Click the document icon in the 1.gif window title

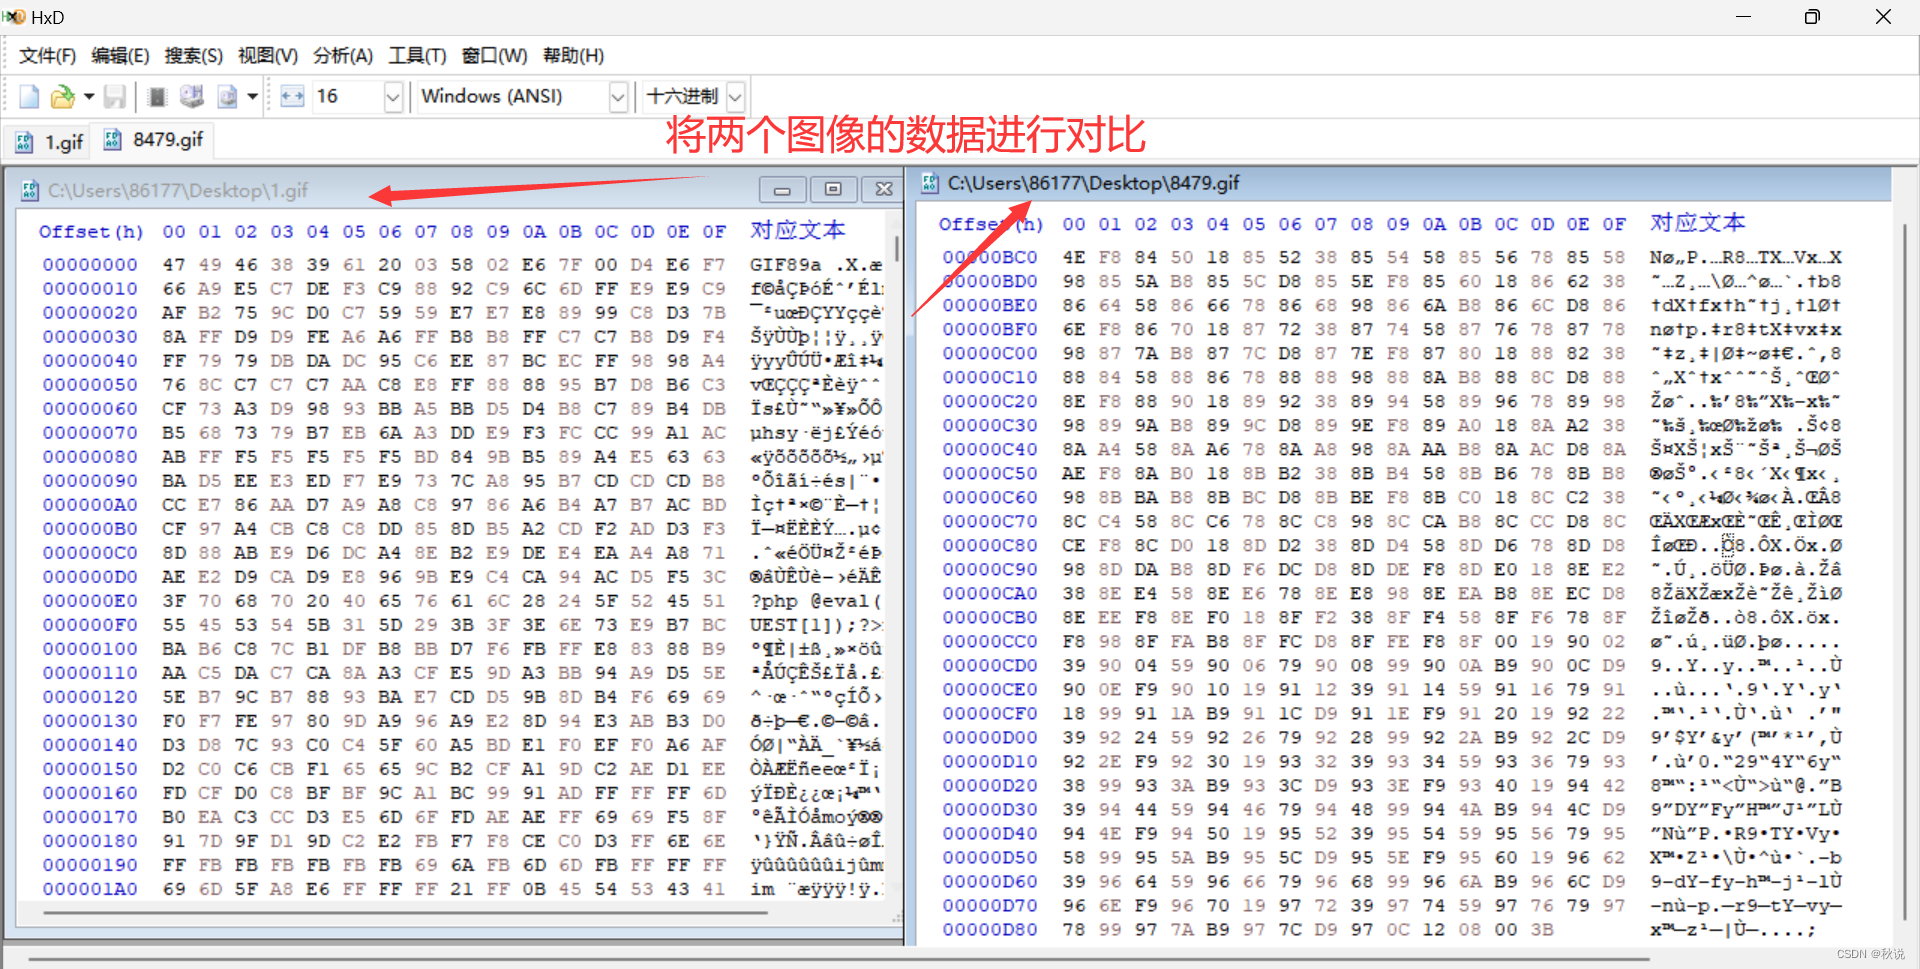pos(30,190)
